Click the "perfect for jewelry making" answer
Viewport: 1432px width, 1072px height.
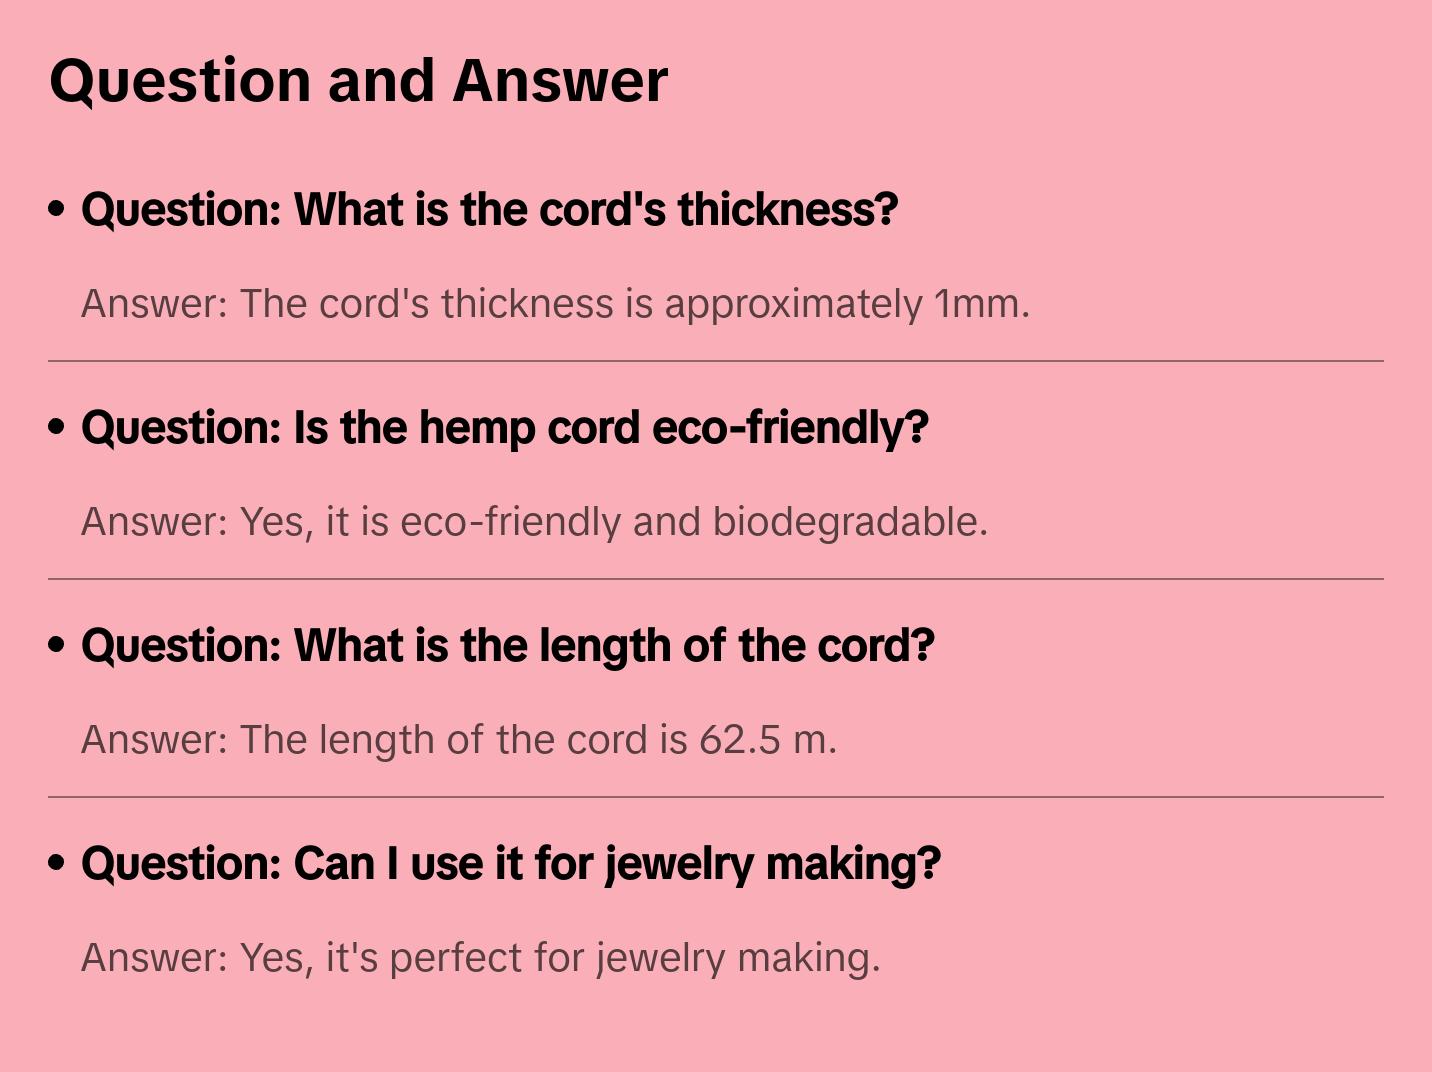[480, 958]
